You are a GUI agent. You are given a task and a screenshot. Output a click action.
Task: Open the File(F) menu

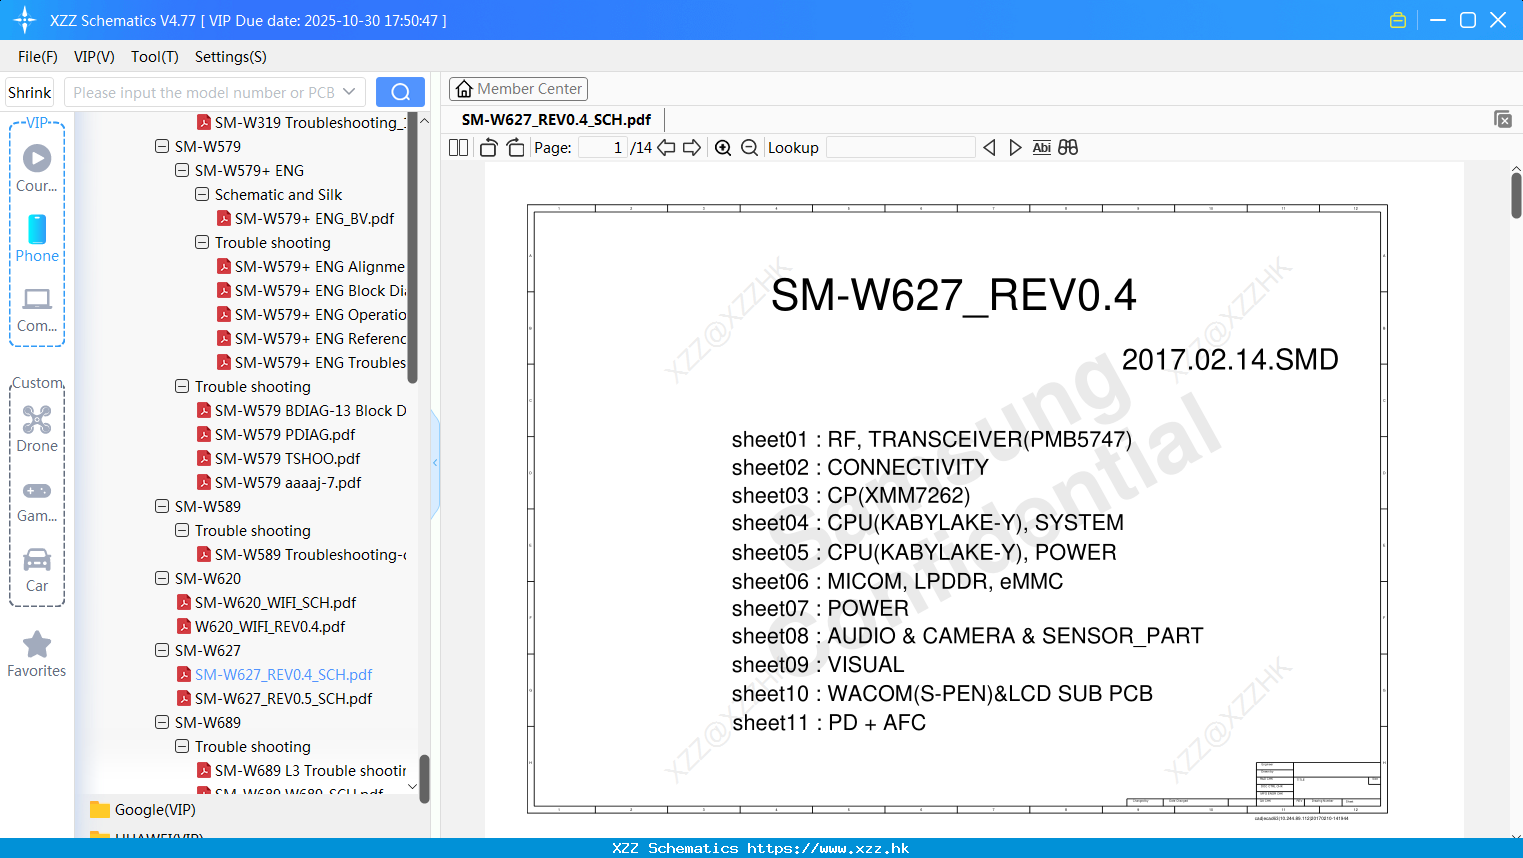click(x=38, y=57)
